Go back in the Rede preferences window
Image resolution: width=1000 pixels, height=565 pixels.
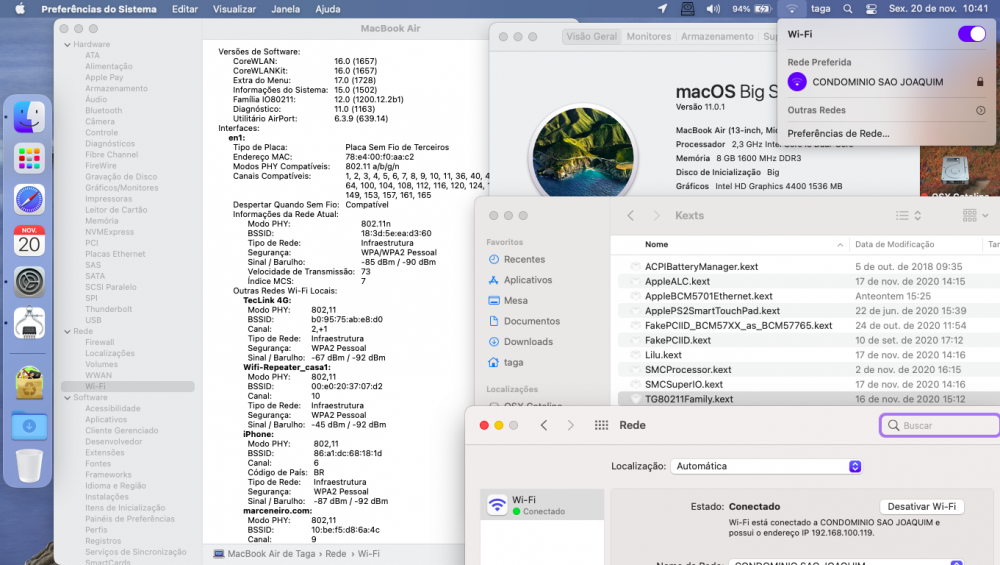click(x=544, y=425)
